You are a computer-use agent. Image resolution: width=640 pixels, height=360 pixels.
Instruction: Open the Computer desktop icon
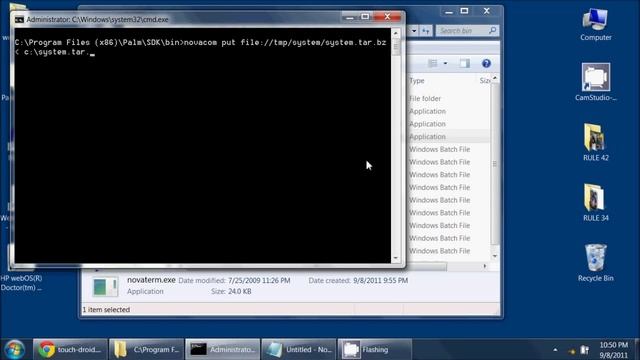tap(596, 24)
